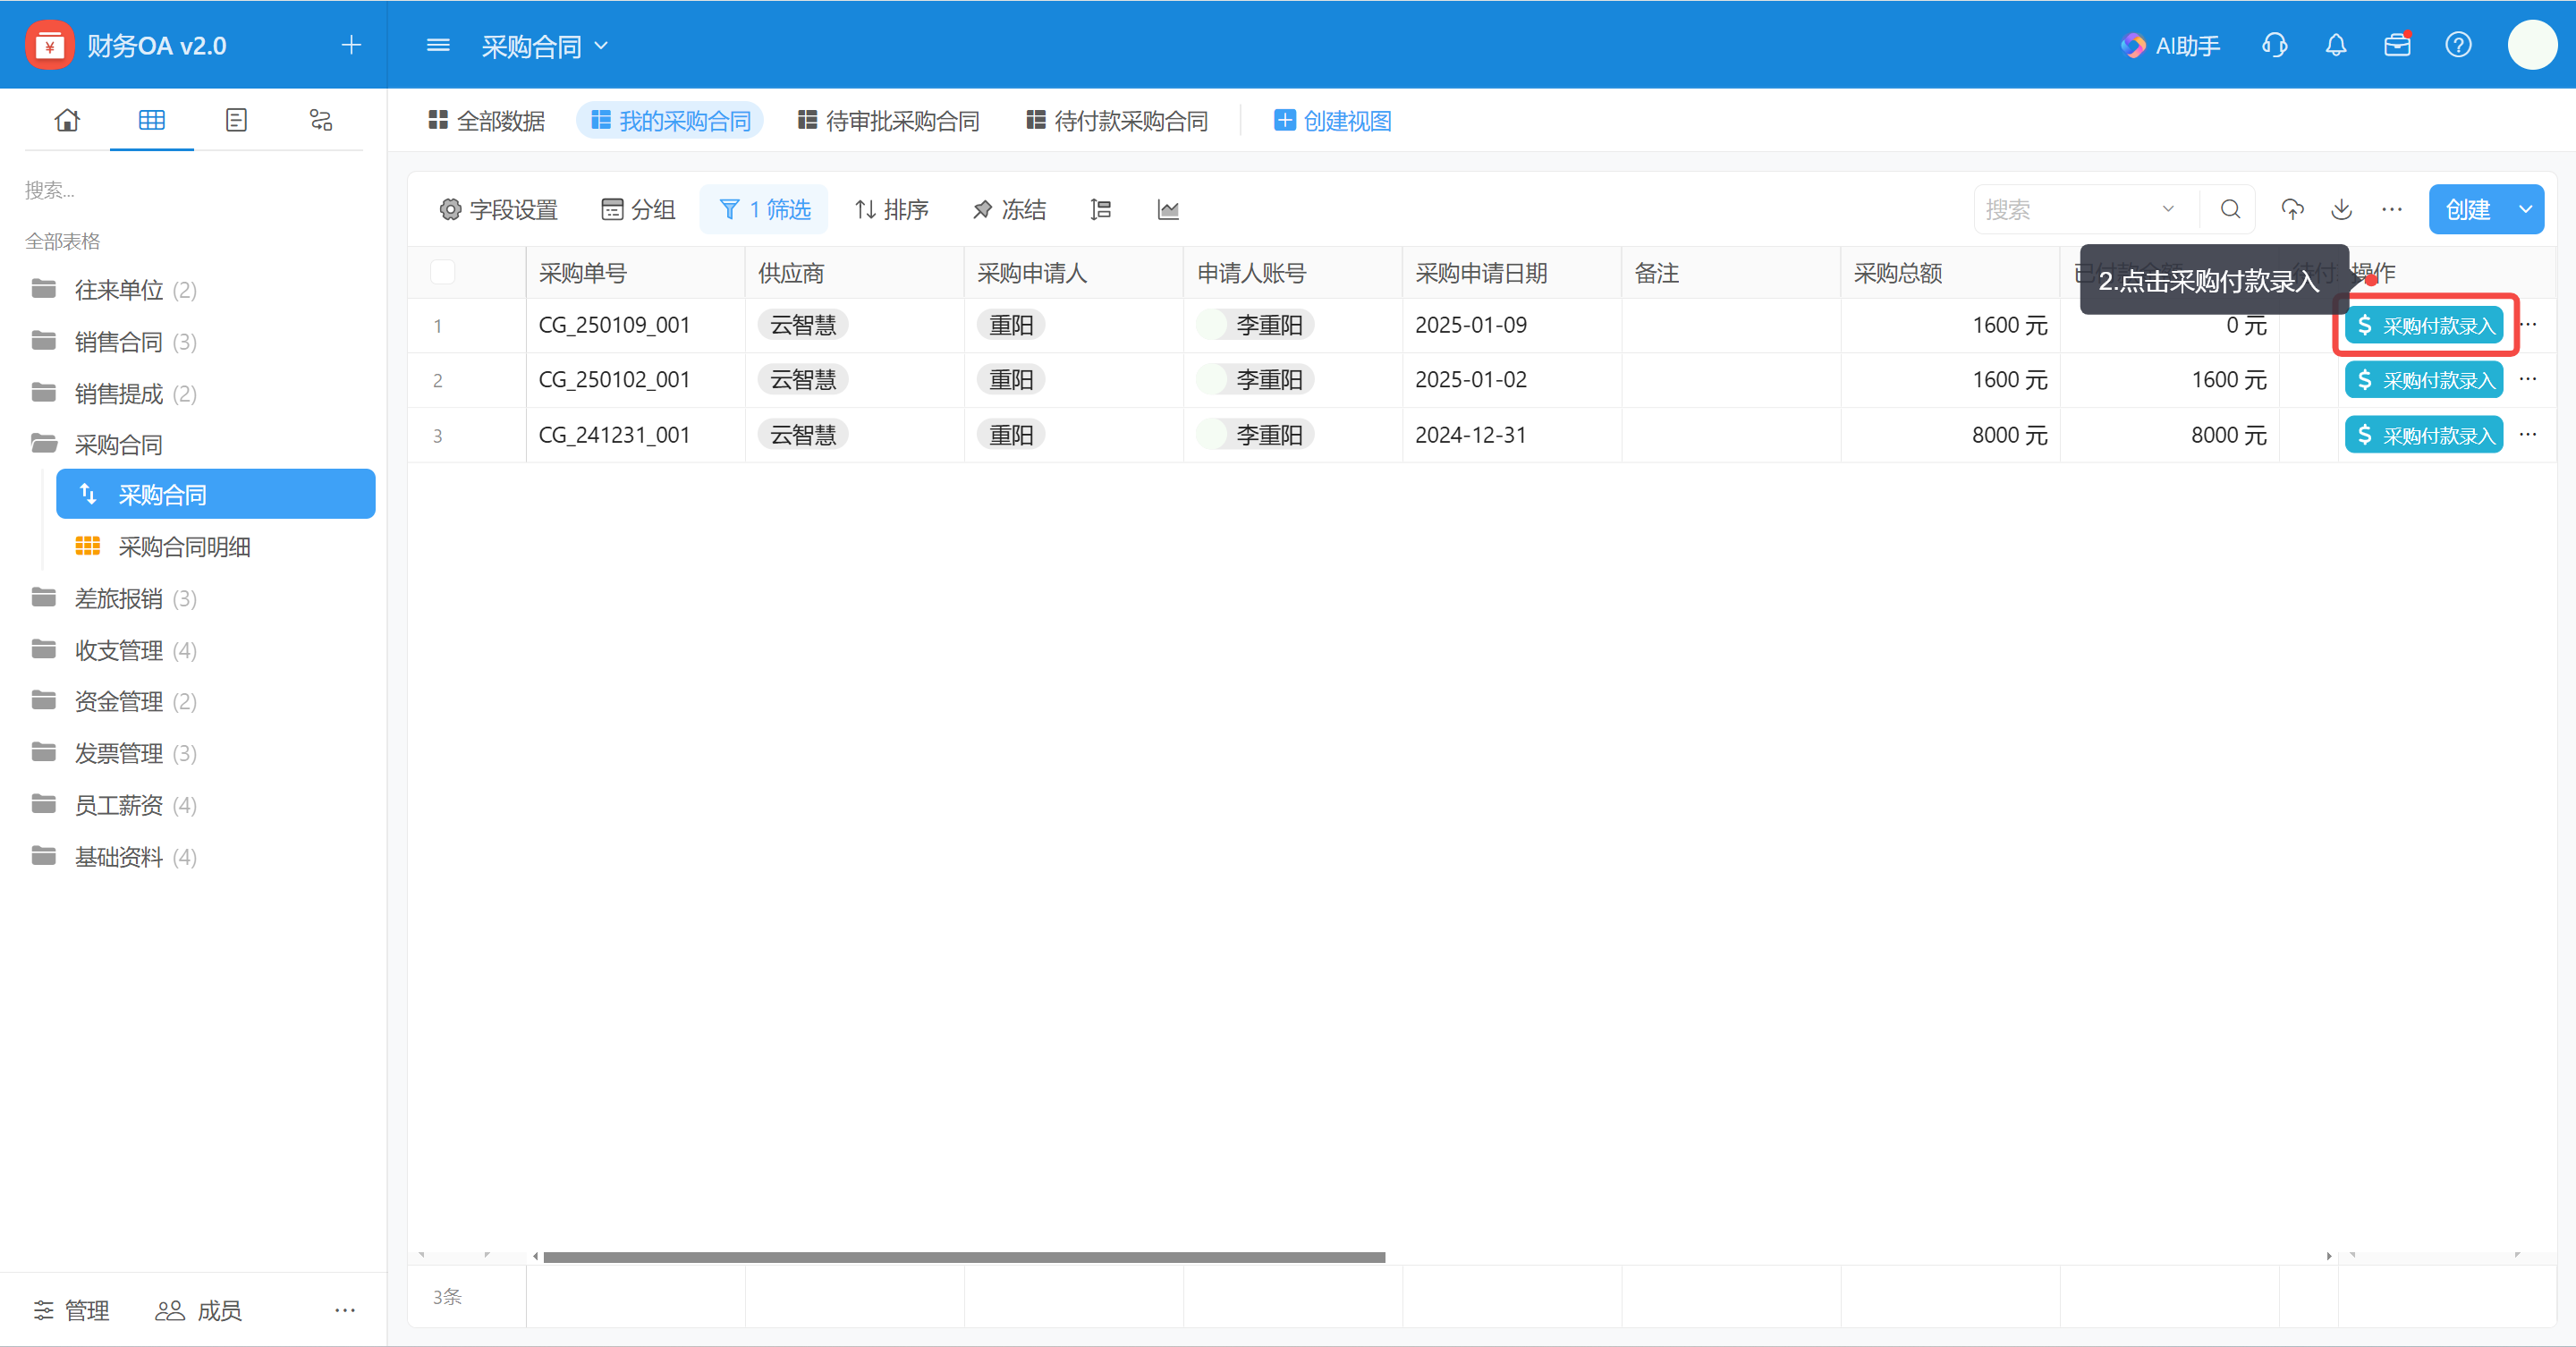Open the user avatar menu

point(2532,45)
